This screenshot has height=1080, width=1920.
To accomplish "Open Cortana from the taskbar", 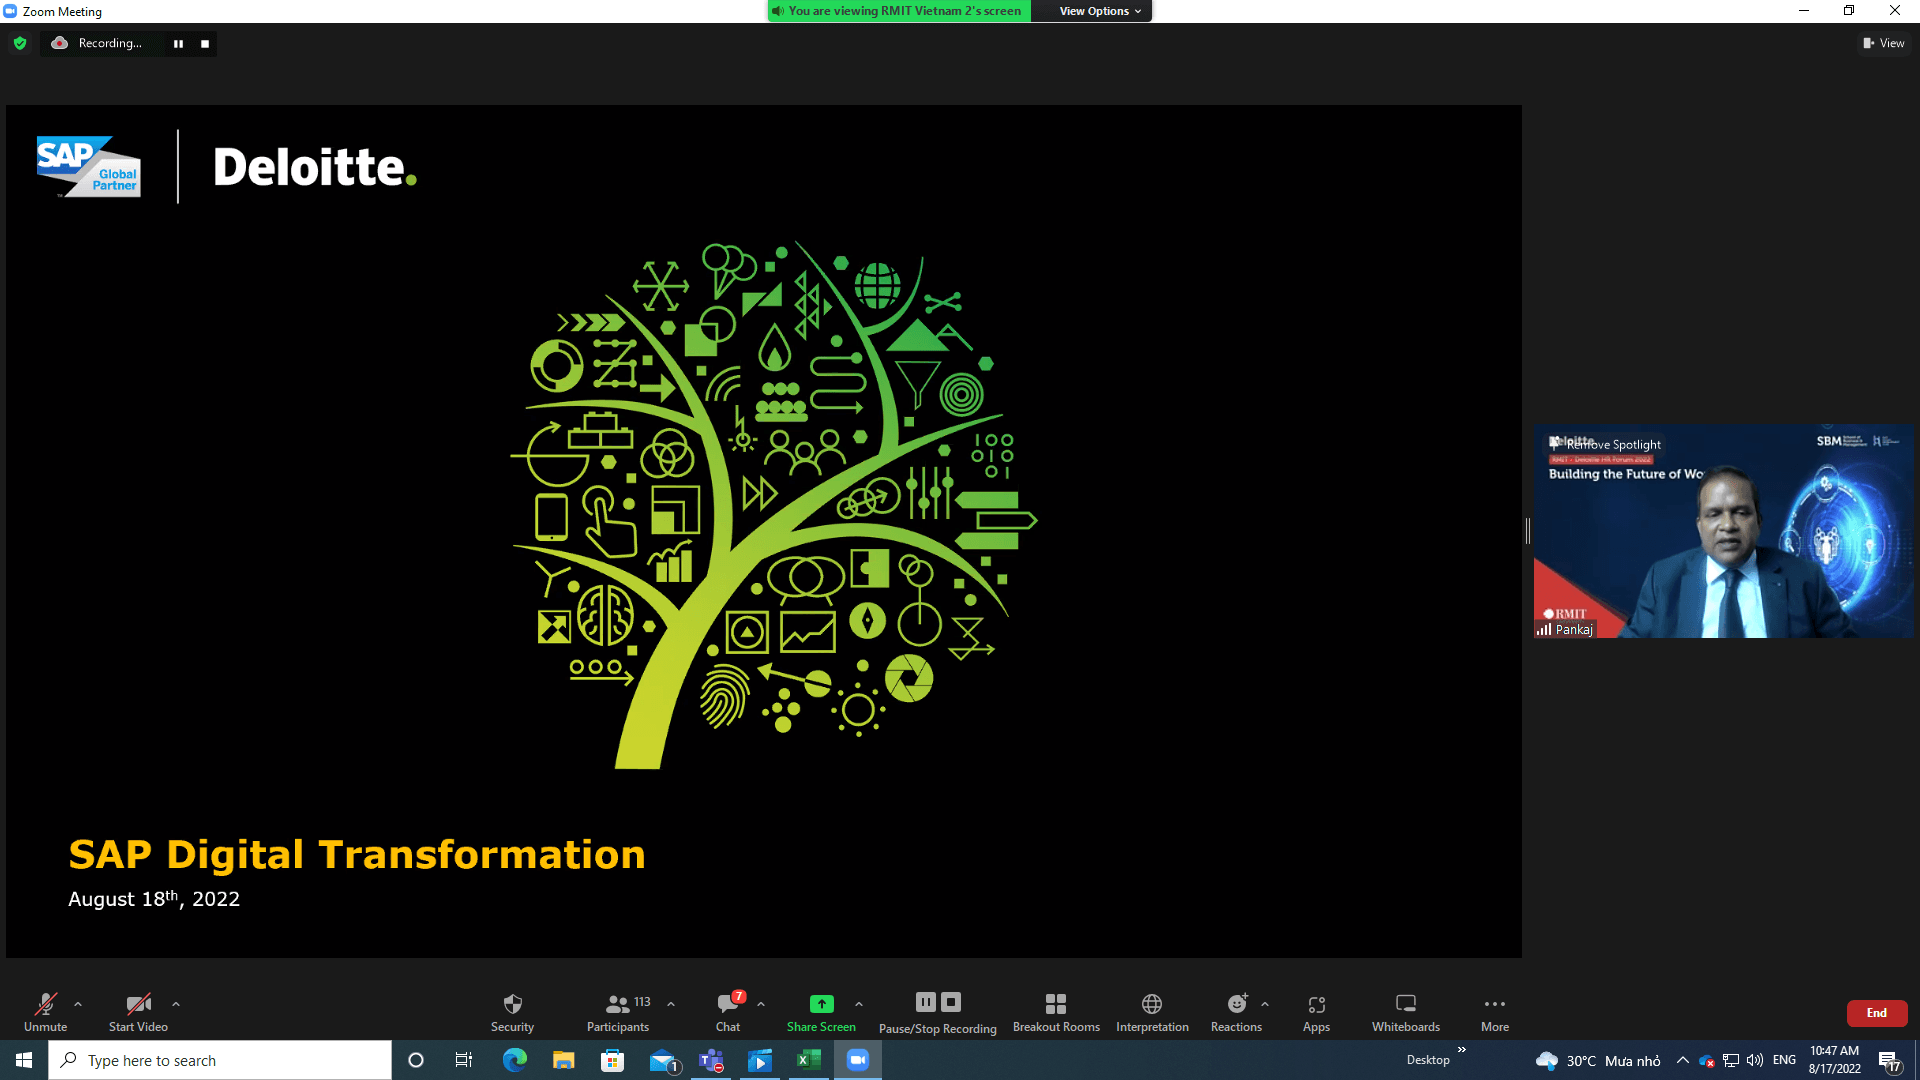I will click(416, 1060).
